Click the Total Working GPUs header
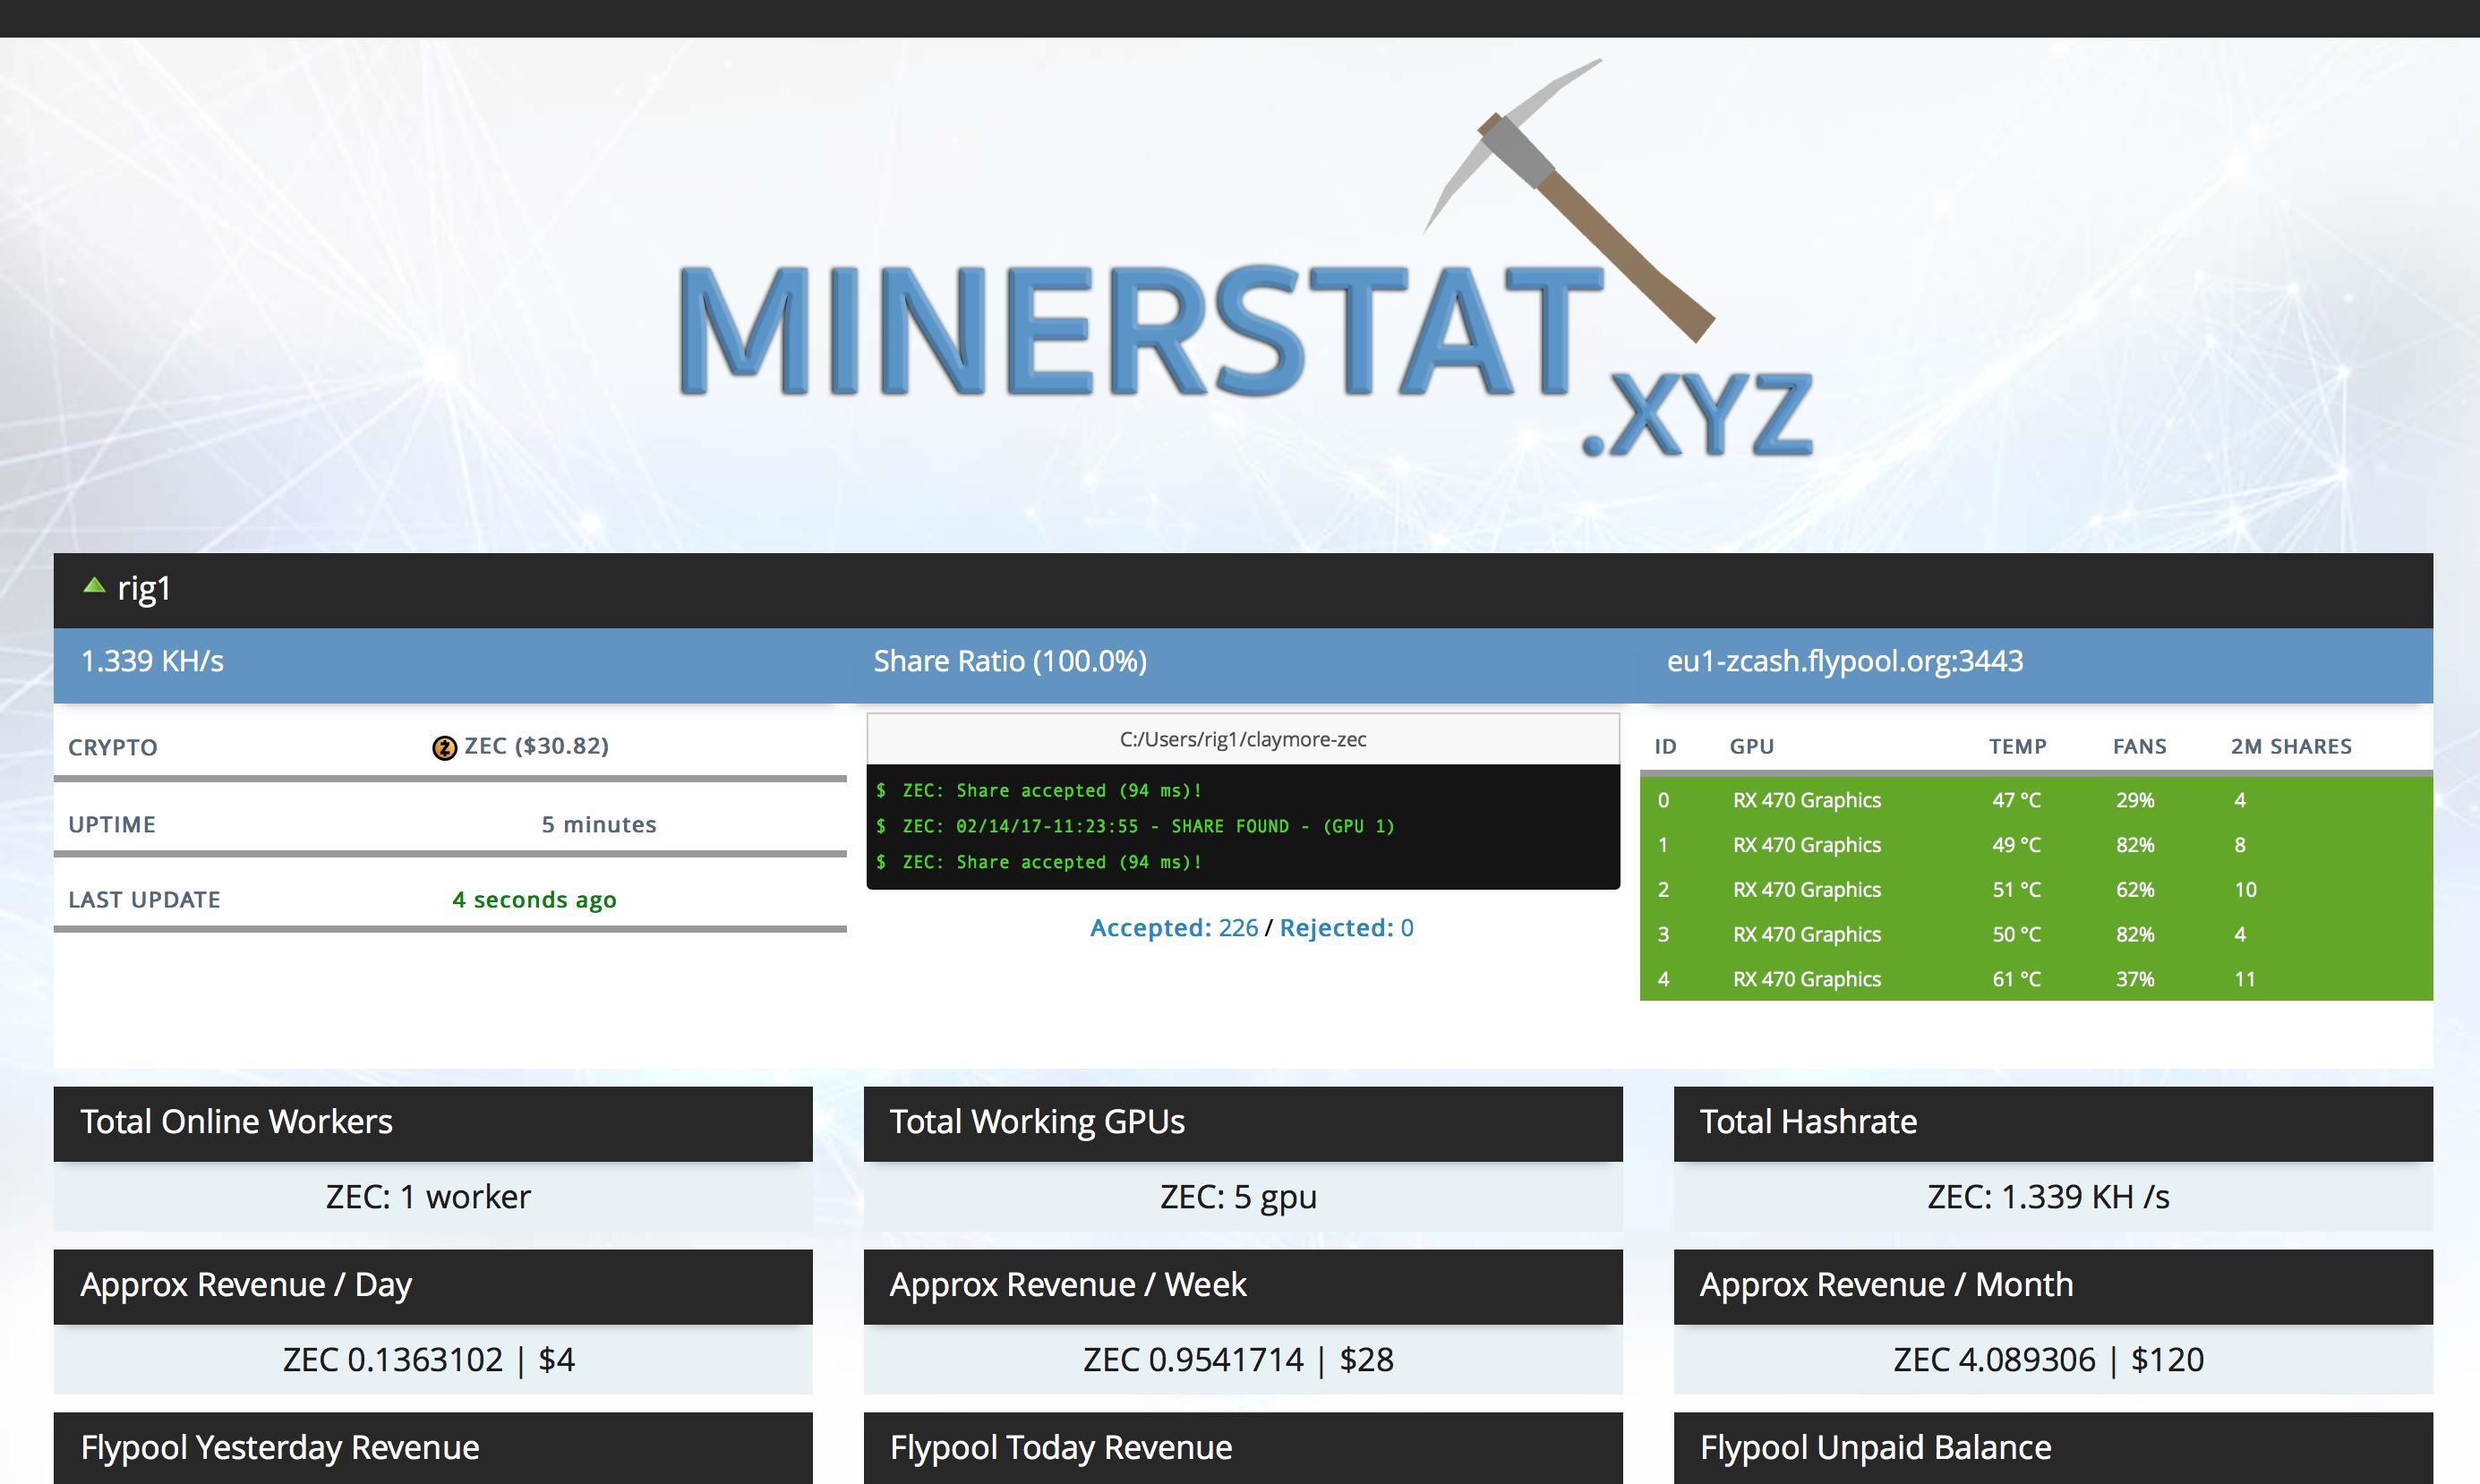This screenshot has height=1484, width=2480. pyautogui.click(x=1243, y=1123)
